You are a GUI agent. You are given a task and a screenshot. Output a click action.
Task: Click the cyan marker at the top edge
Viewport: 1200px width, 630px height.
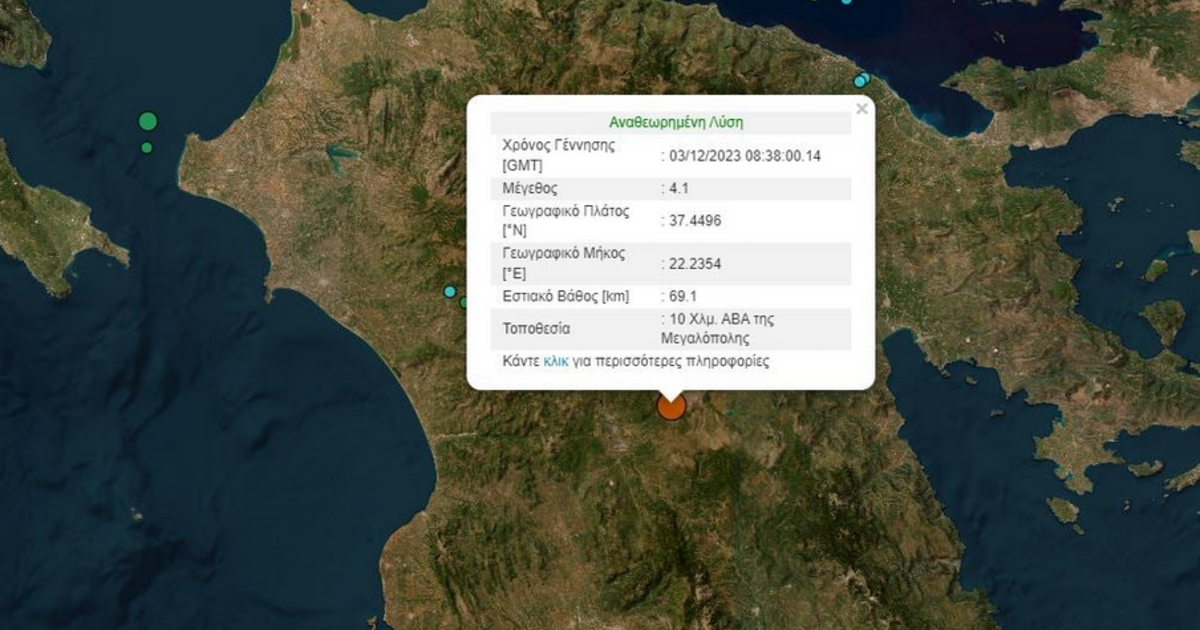point(846,2)
